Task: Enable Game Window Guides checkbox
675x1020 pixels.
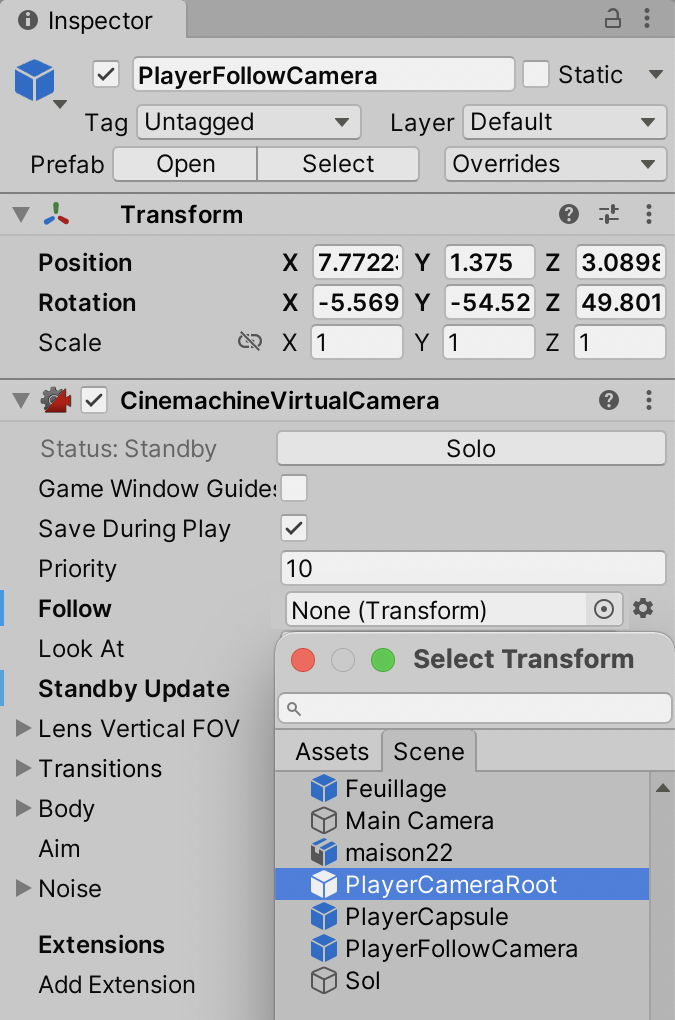Action: pos(294,489)
